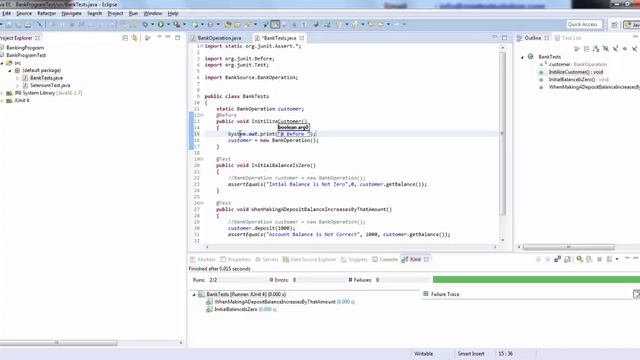Run the program with green Run button
The height and width of the screenshot is (360, 640).
(161, 24)
